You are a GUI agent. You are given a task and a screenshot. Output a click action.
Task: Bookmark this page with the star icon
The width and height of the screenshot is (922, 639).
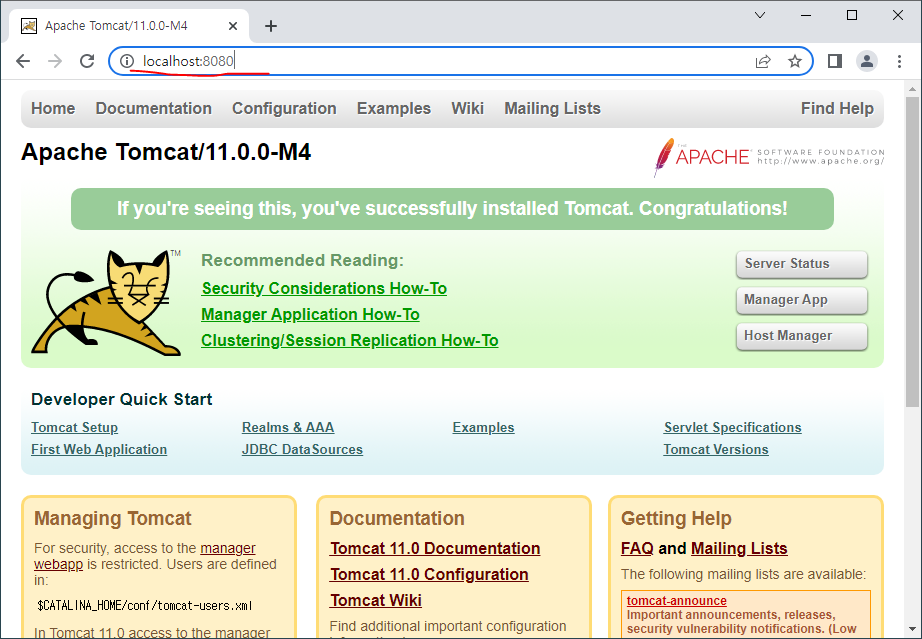click(x=795, y=61)
